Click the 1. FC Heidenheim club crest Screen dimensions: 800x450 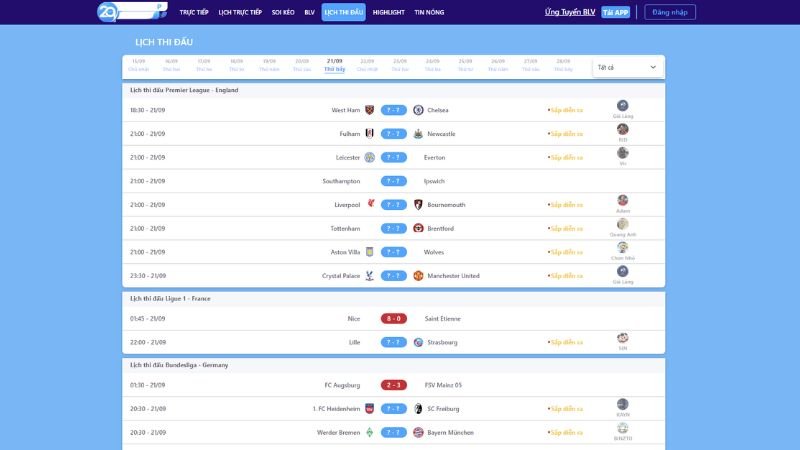(369, 409)
